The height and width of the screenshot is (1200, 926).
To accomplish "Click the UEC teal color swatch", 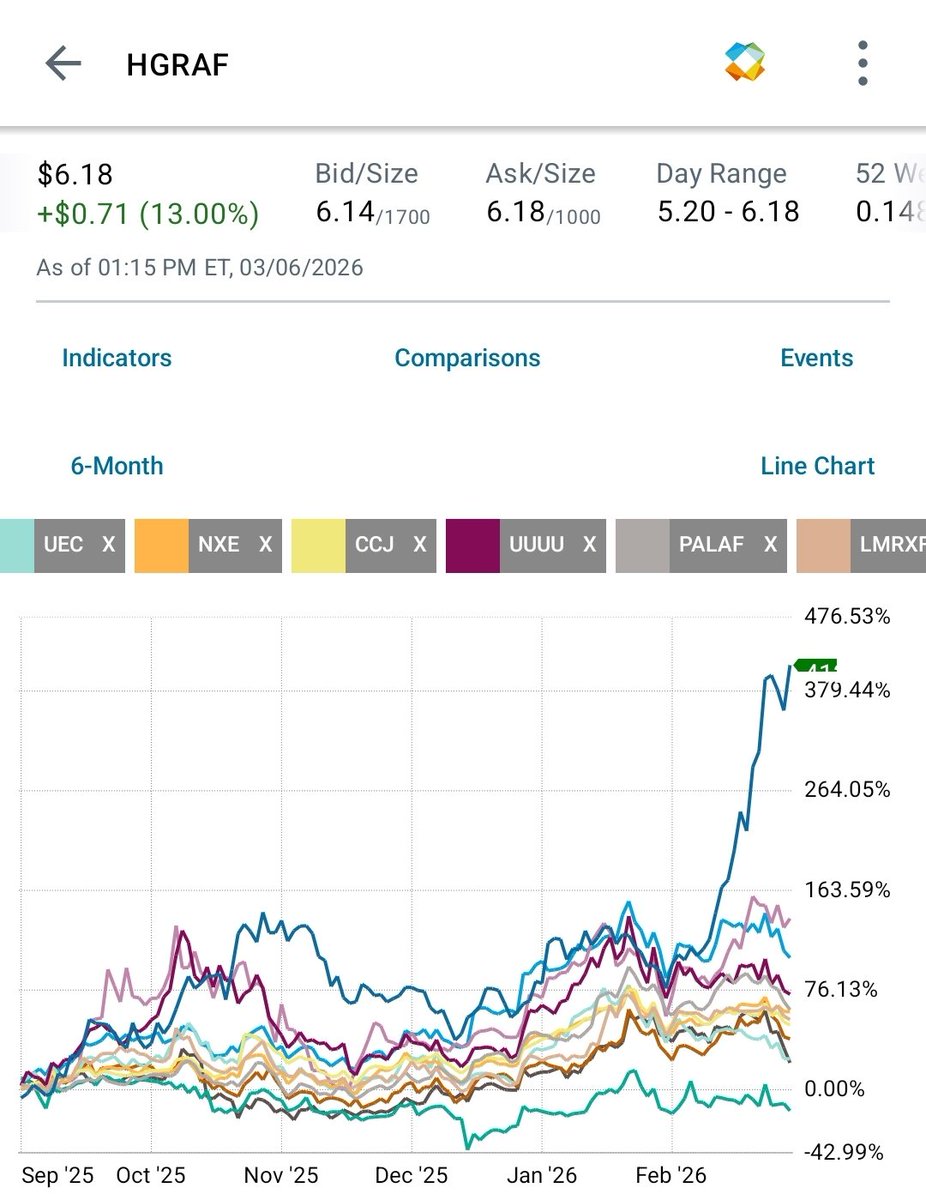I will pos(17,545).
